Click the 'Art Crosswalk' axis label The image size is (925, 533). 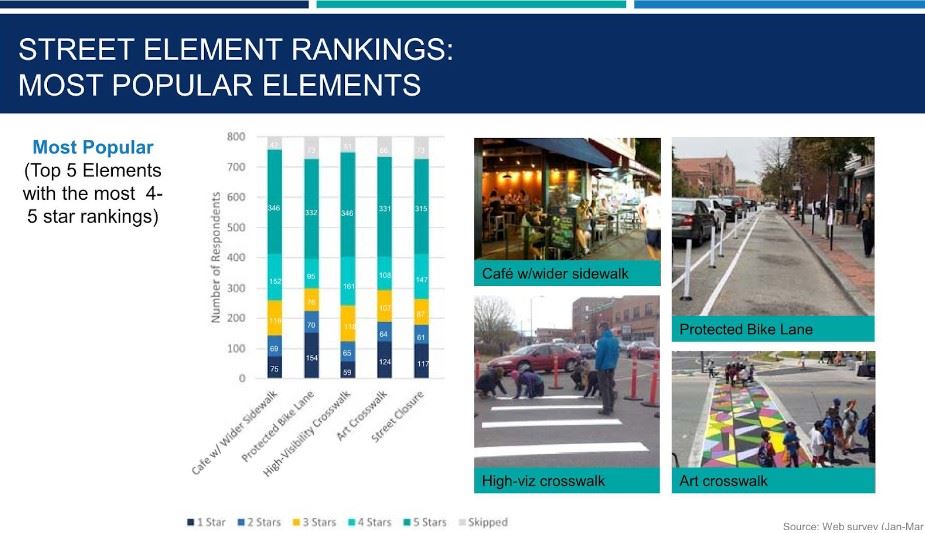[x=362, y=416]
